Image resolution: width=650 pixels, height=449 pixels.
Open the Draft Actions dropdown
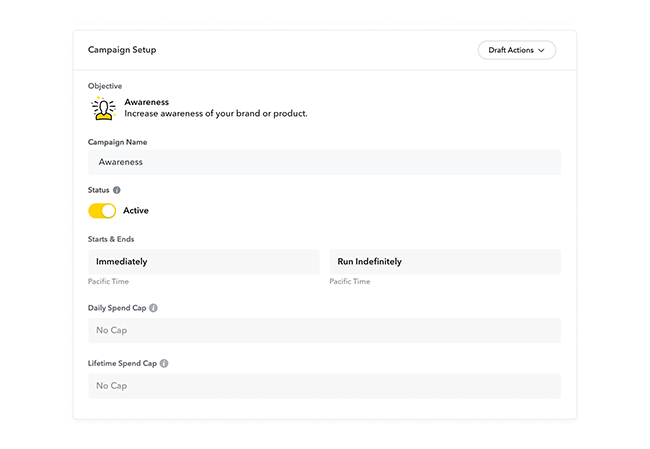click(517, 50)
